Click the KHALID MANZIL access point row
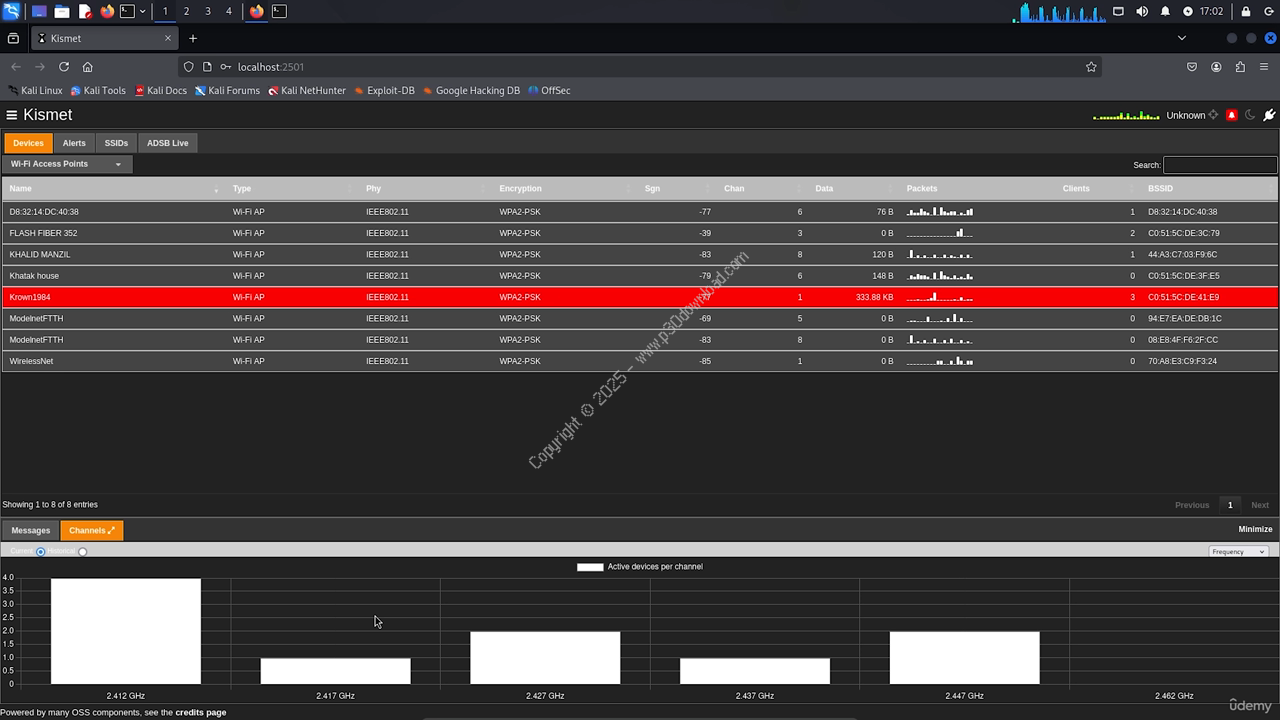 point(640,254)
